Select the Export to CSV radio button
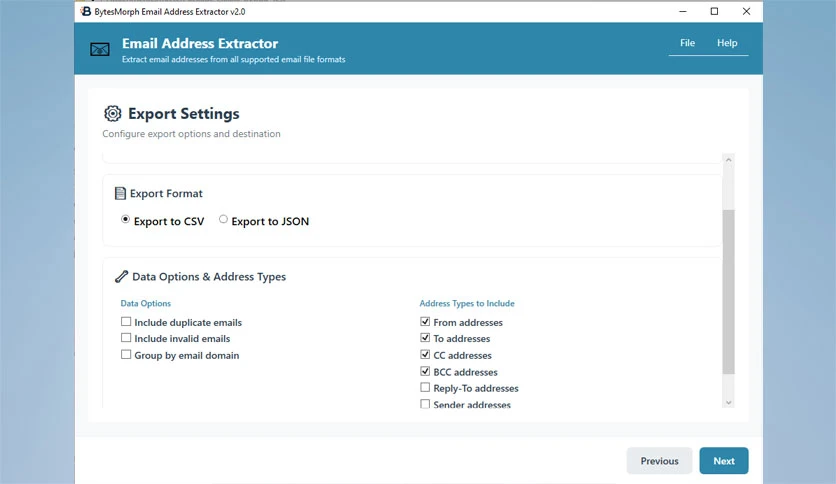This screenshot has height=484, width=836. (125, 219)
